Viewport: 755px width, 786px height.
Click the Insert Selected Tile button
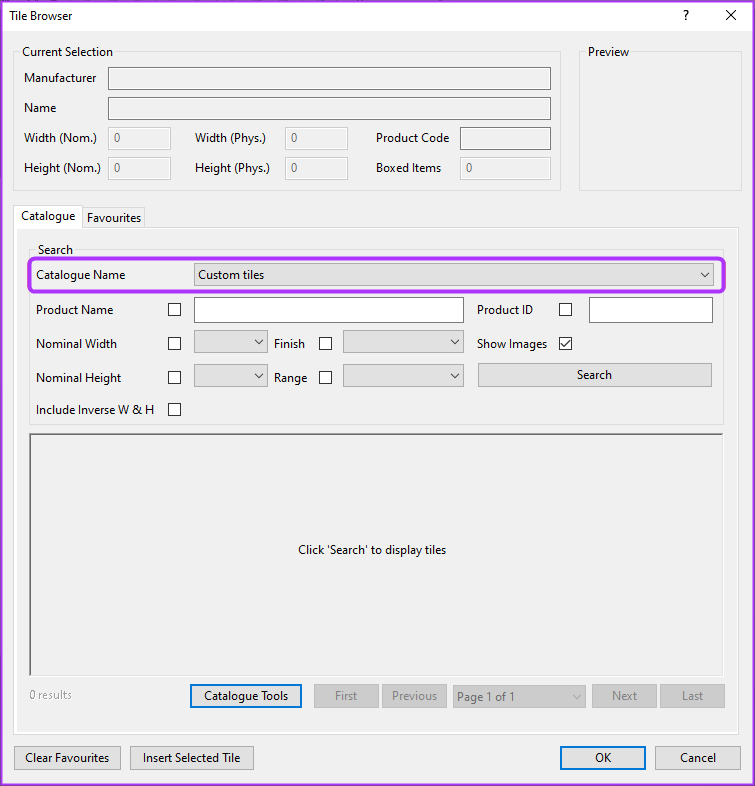pos(191,758)
